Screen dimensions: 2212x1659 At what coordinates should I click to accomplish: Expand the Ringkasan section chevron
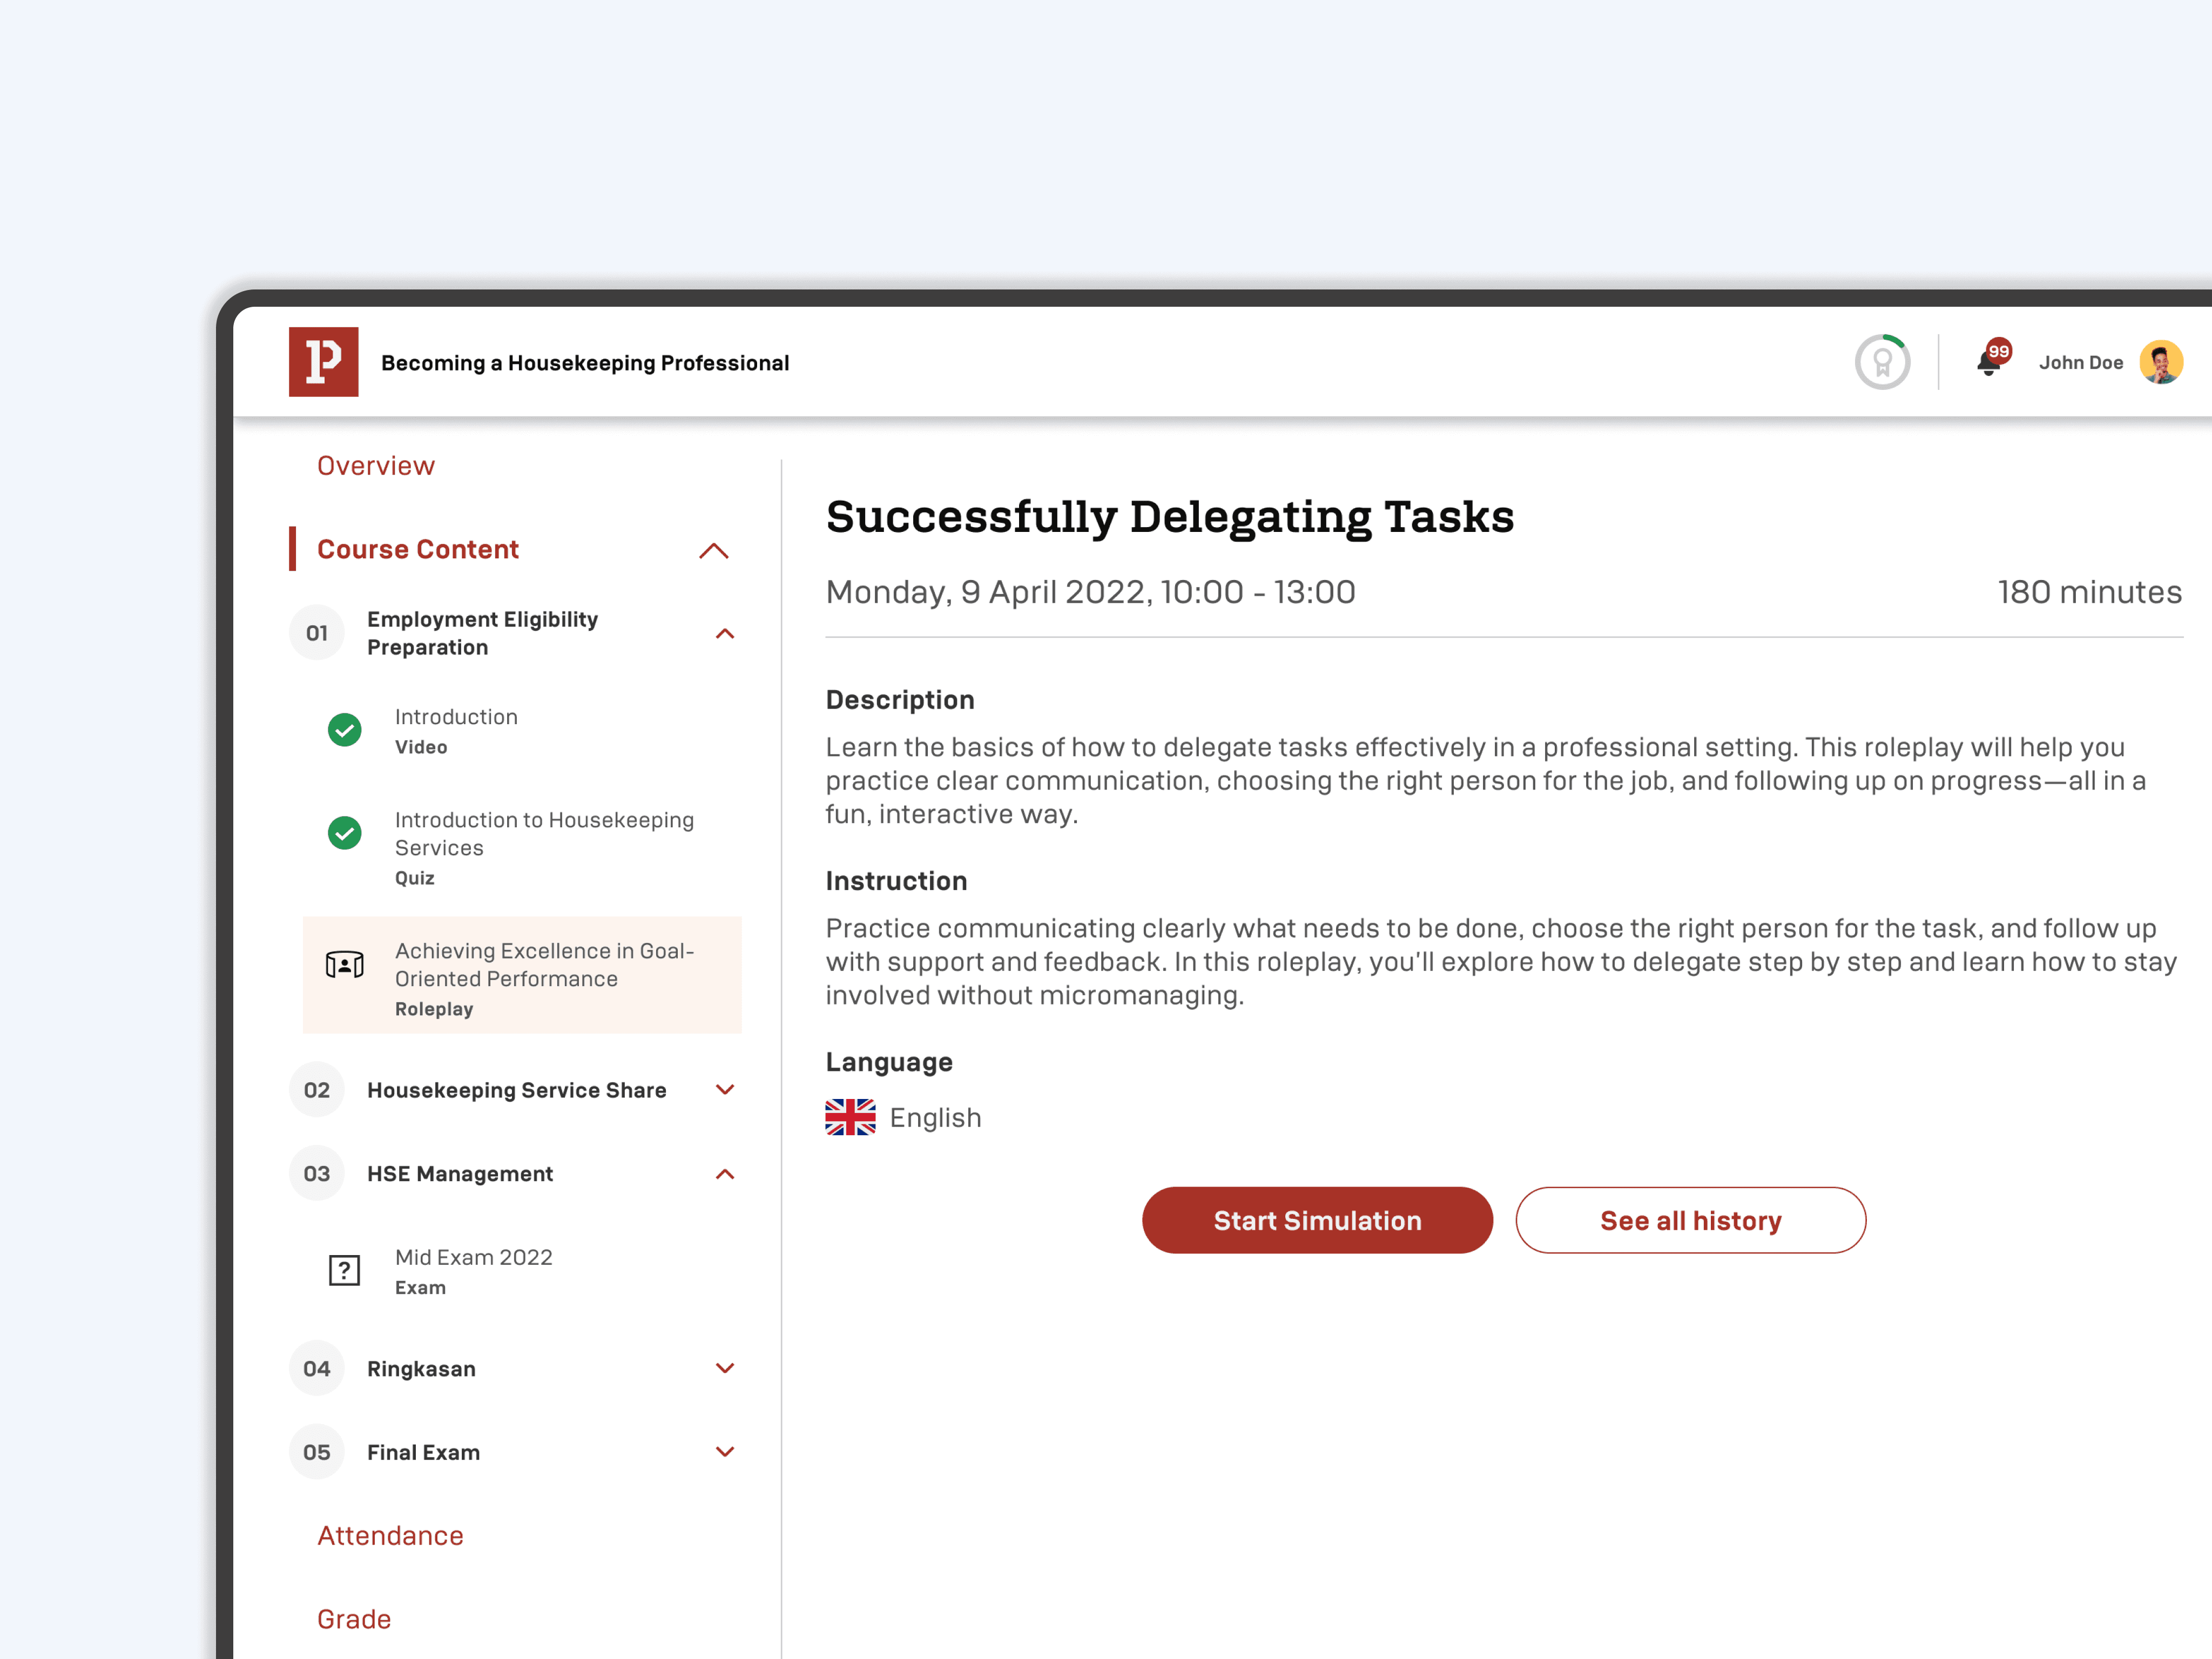[725, 1368]
